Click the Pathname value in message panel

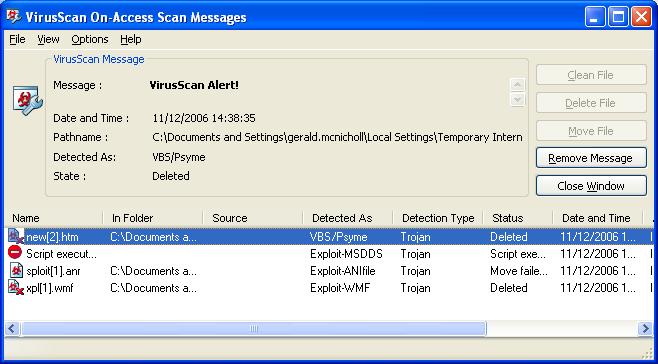pyautogui.click(x=337, y=137)
